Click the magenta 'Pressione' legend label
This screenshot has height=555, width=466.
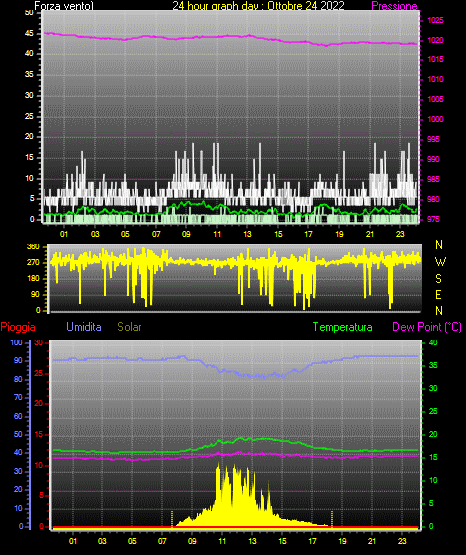pos(394,6)
